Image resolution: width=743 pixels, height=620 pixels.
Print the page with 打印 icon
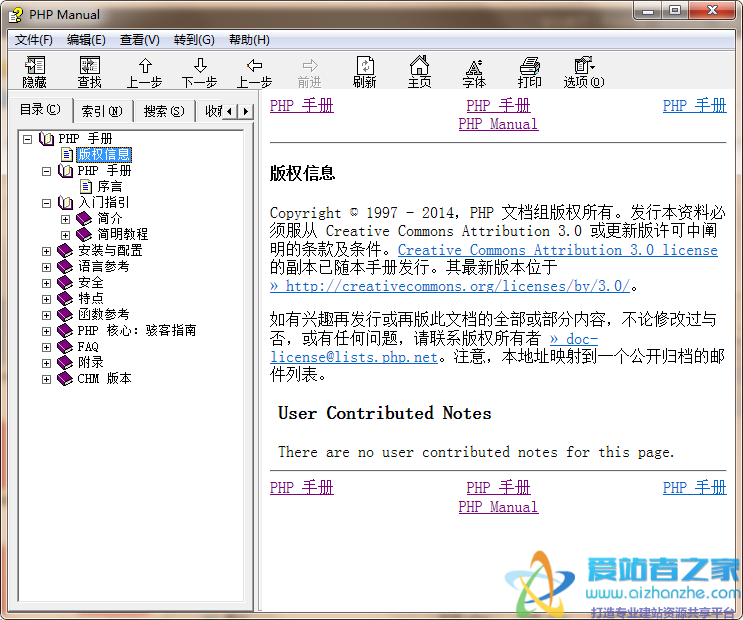click(529, 72)
